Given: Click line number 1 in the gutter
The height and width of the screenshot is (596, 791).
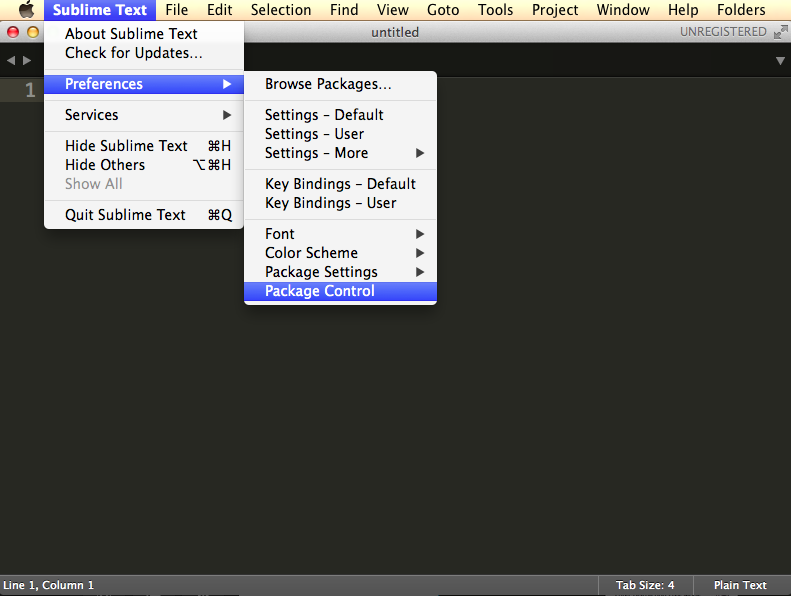Looking at the screenshot, I should [30, 90].
